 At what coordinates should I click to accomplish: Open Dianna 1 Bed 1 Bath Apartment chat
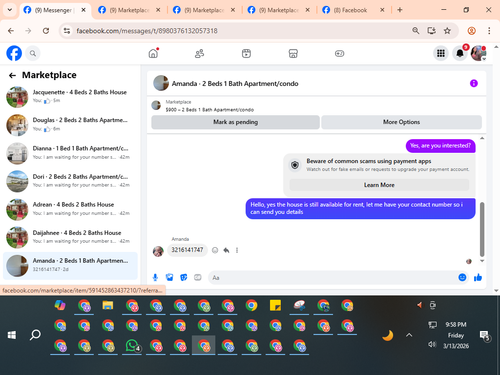70,153
